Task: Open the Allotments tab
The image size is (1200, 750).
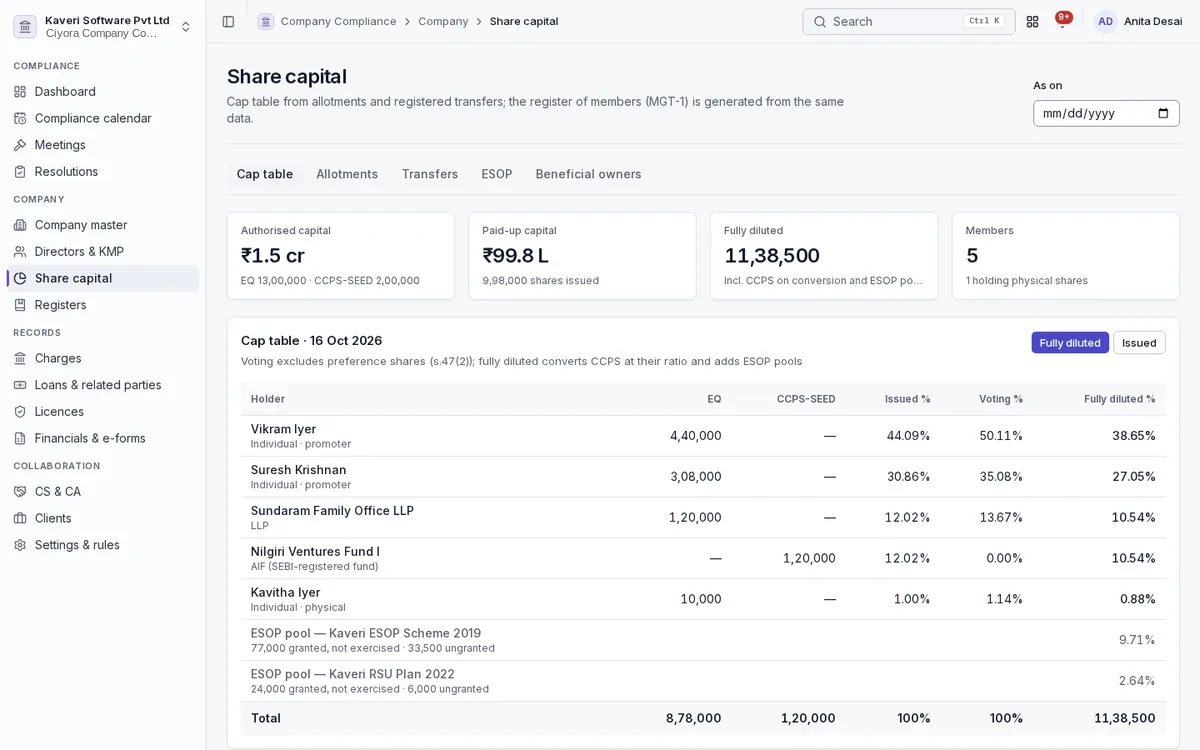Action: (x=347, y=174)
